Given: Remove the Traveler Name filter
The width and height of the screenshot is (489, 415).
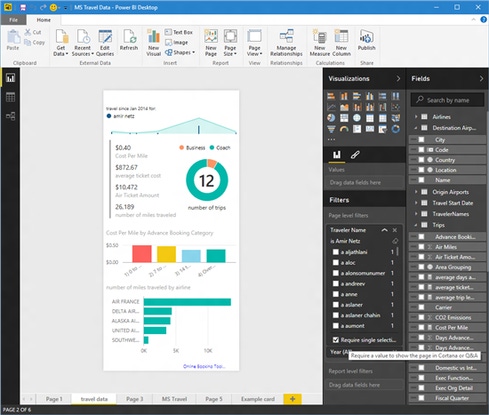Looking at the screenshot, I should [x=395, y=230].
